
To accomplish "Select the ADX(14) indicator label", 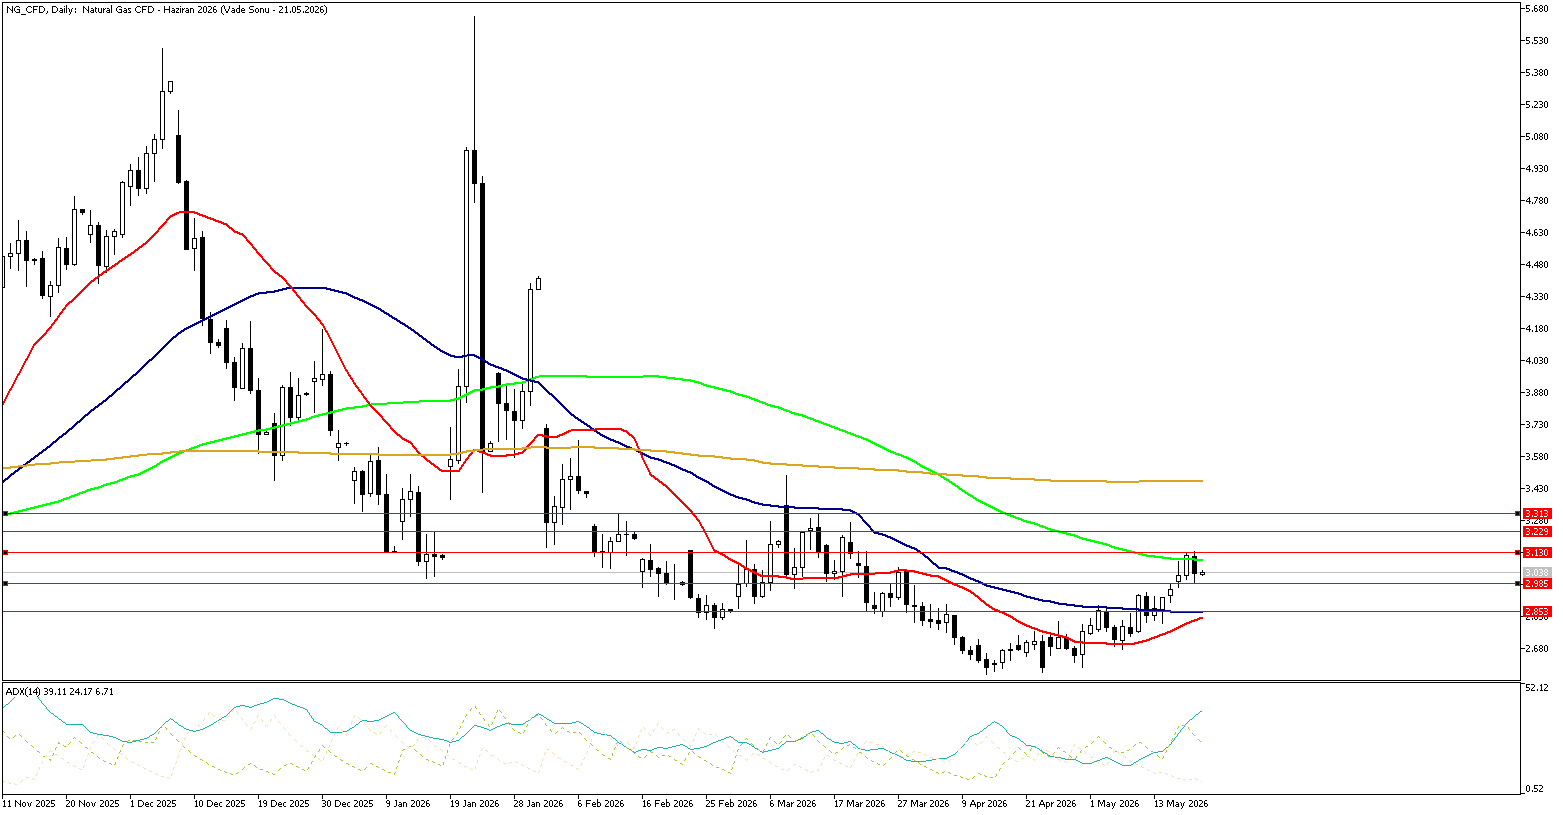I will coord(59,691).
